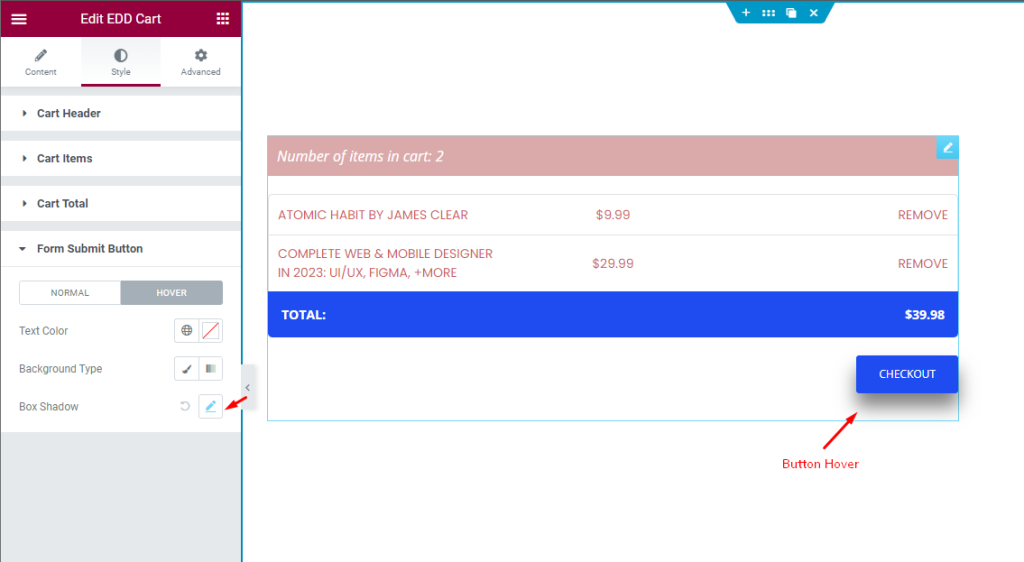Click the Edit EDD Cart panel title
Image resolution: width=1024 pixels, height=562 pixels.
pos(121,19)
